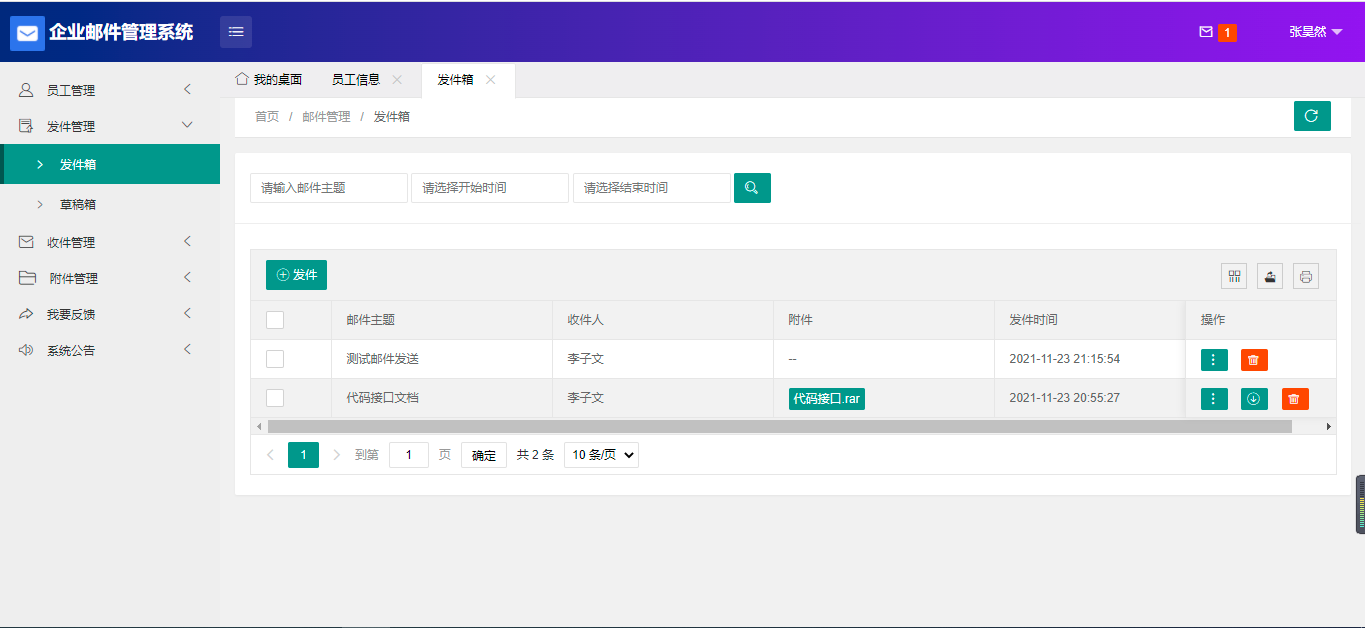1365x628 pixels.
Task: Expand the 附件管理 menu chevron
Action: coord(187,277)
